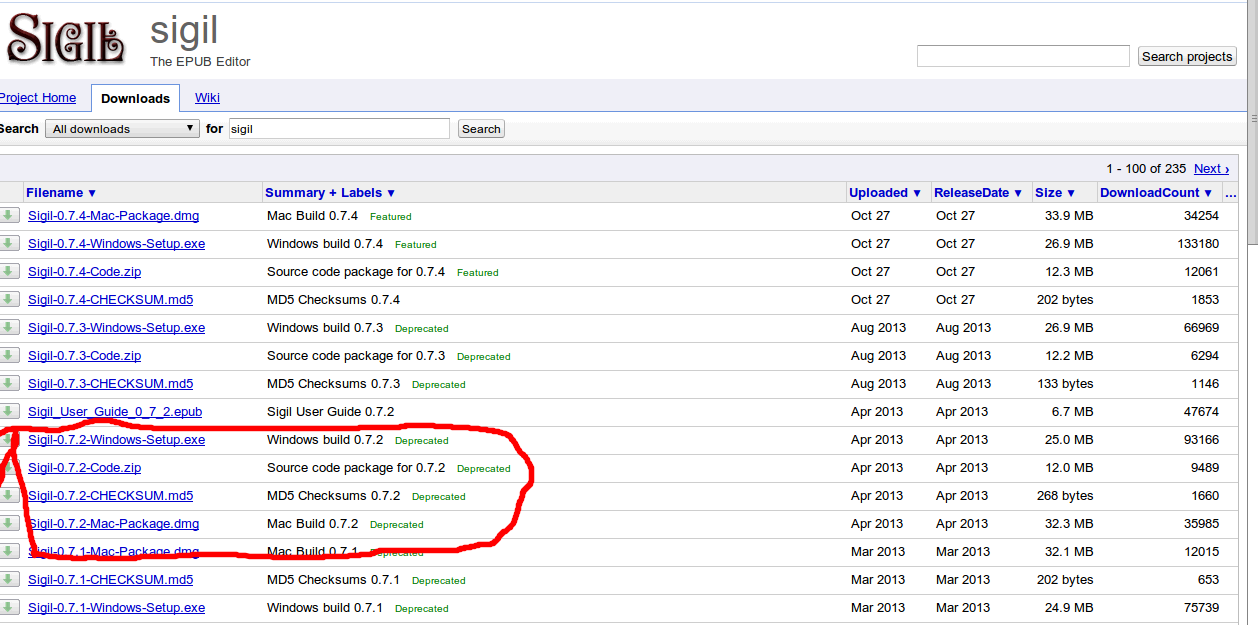Click the 133180 download count cell
The image size is (1258, 625).
click(x=1199, y=243)
